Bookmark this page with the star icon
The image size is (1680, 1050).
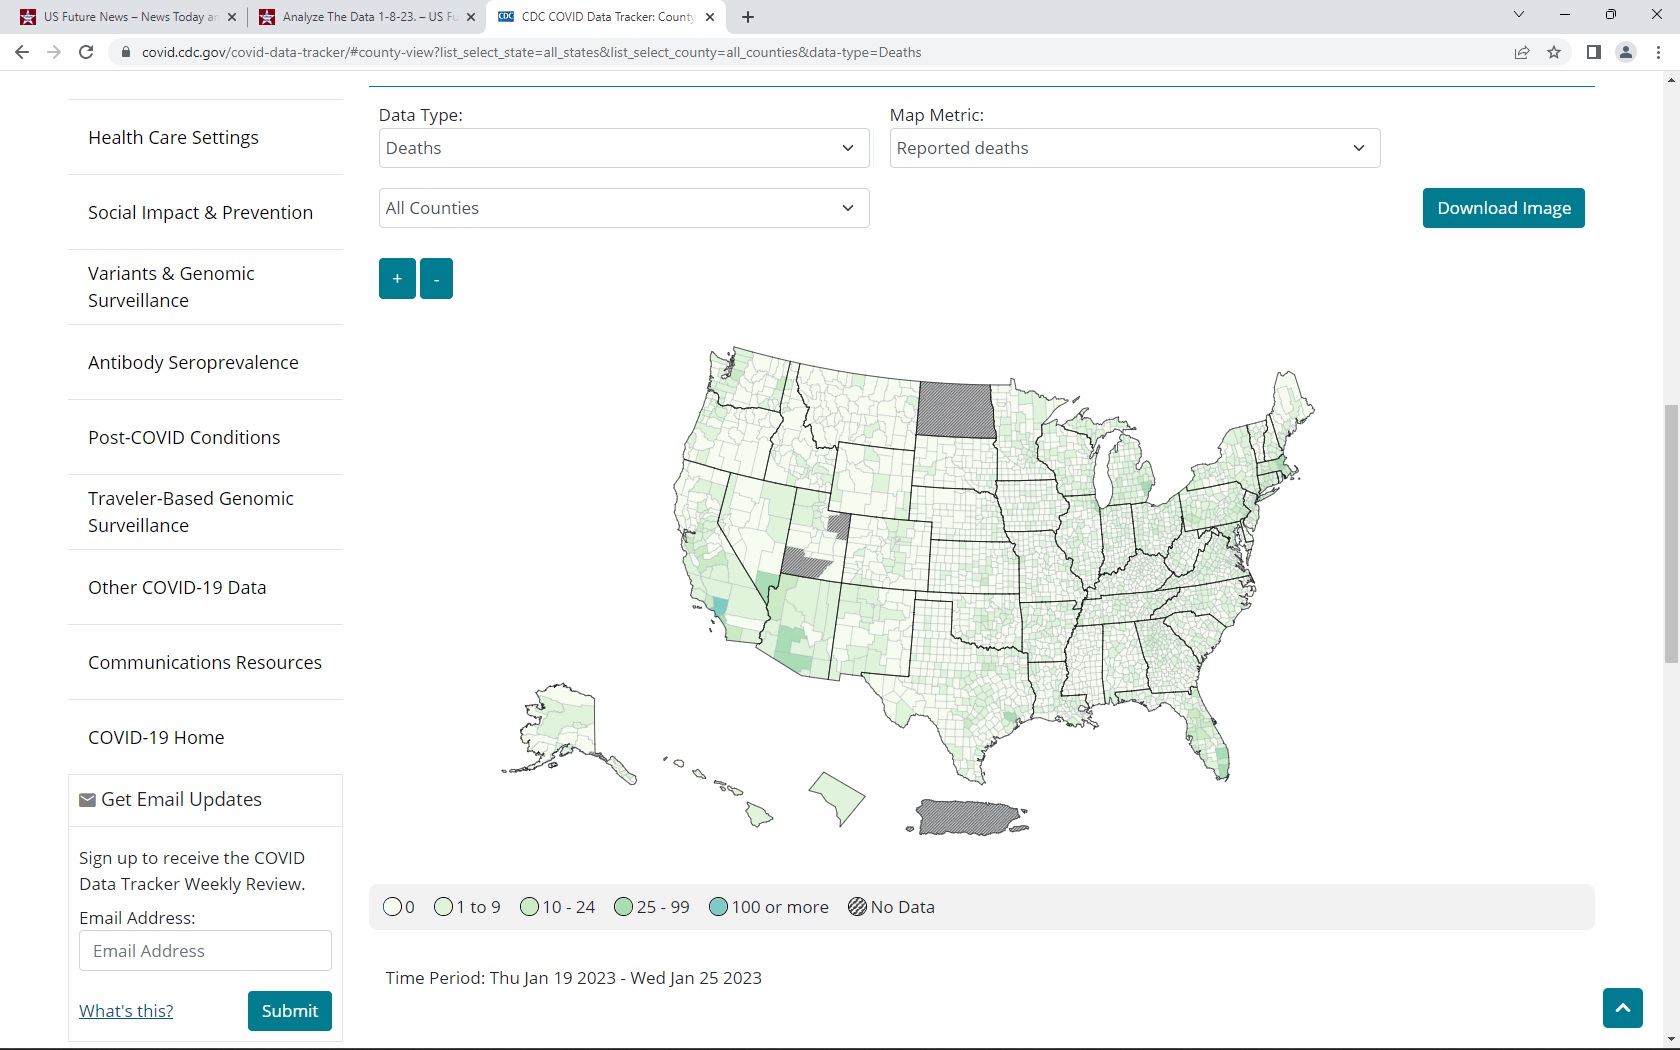(x=1554, y=52)
